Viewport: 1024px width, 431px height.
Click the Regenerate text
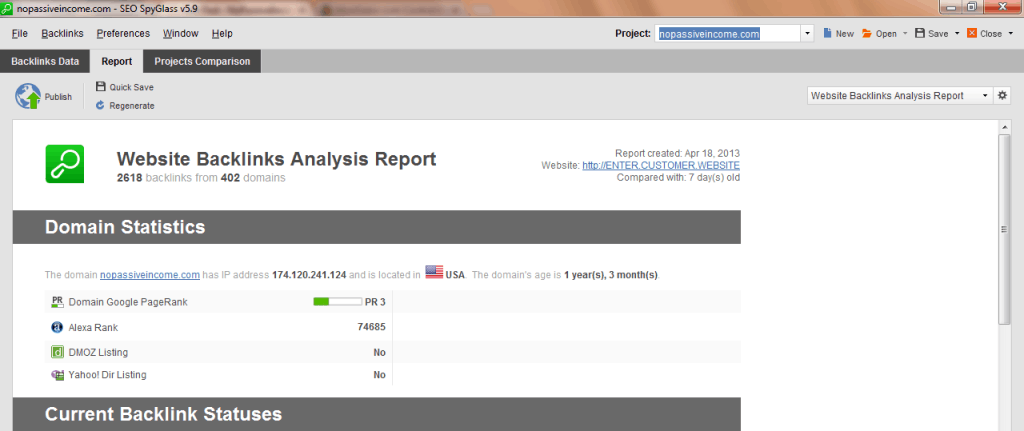(x=132, y=105)
